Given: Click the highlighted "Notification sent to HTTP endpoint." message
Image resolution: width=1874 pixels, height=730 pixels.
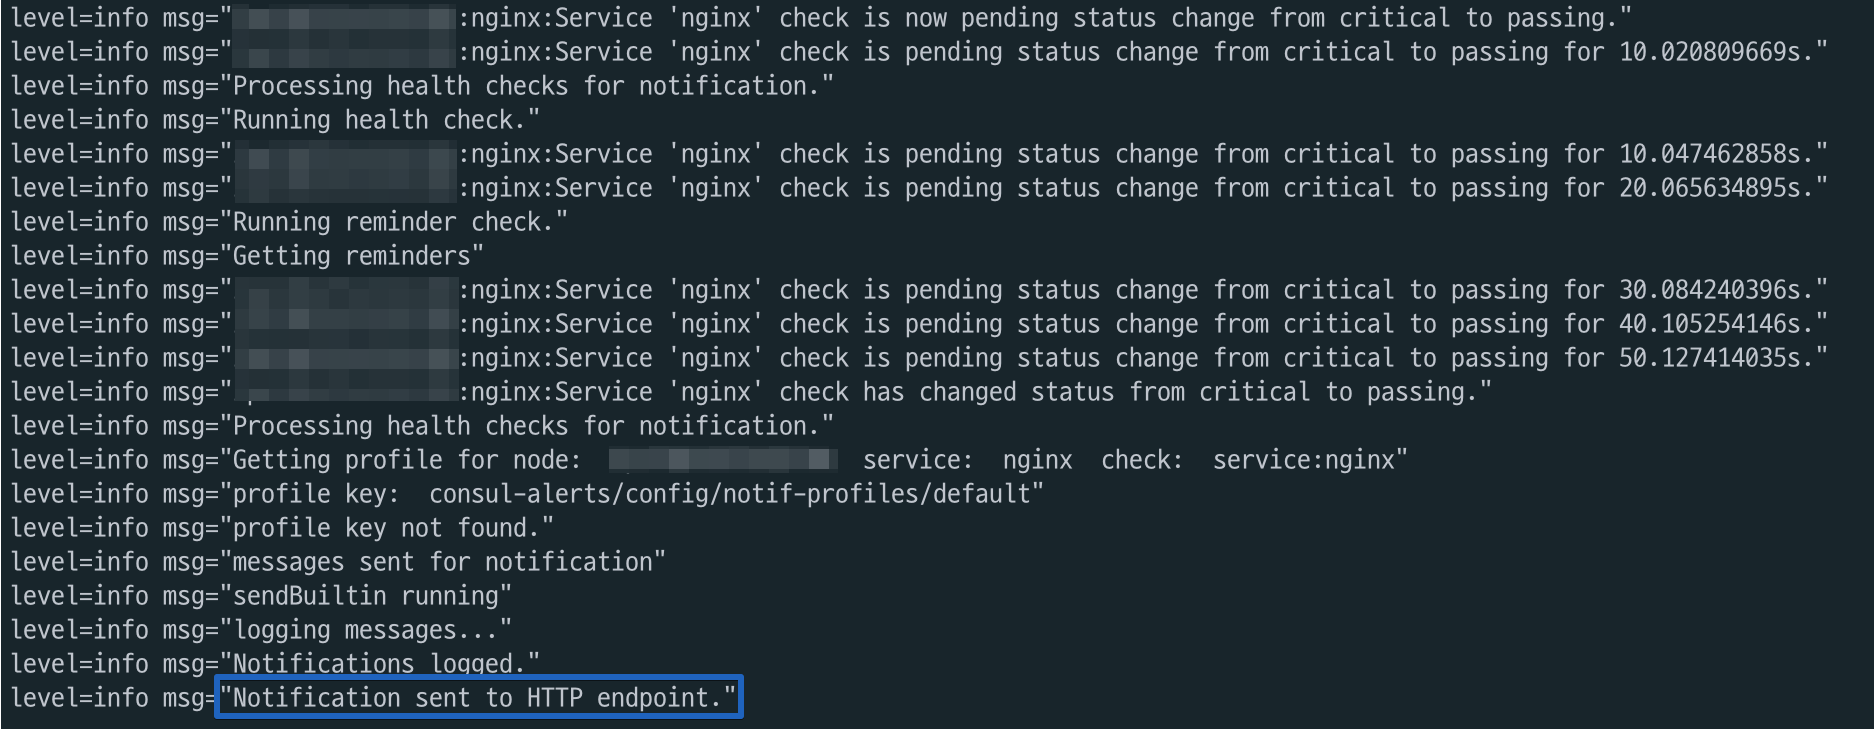Looking at the screenshot, I should 478,698.
